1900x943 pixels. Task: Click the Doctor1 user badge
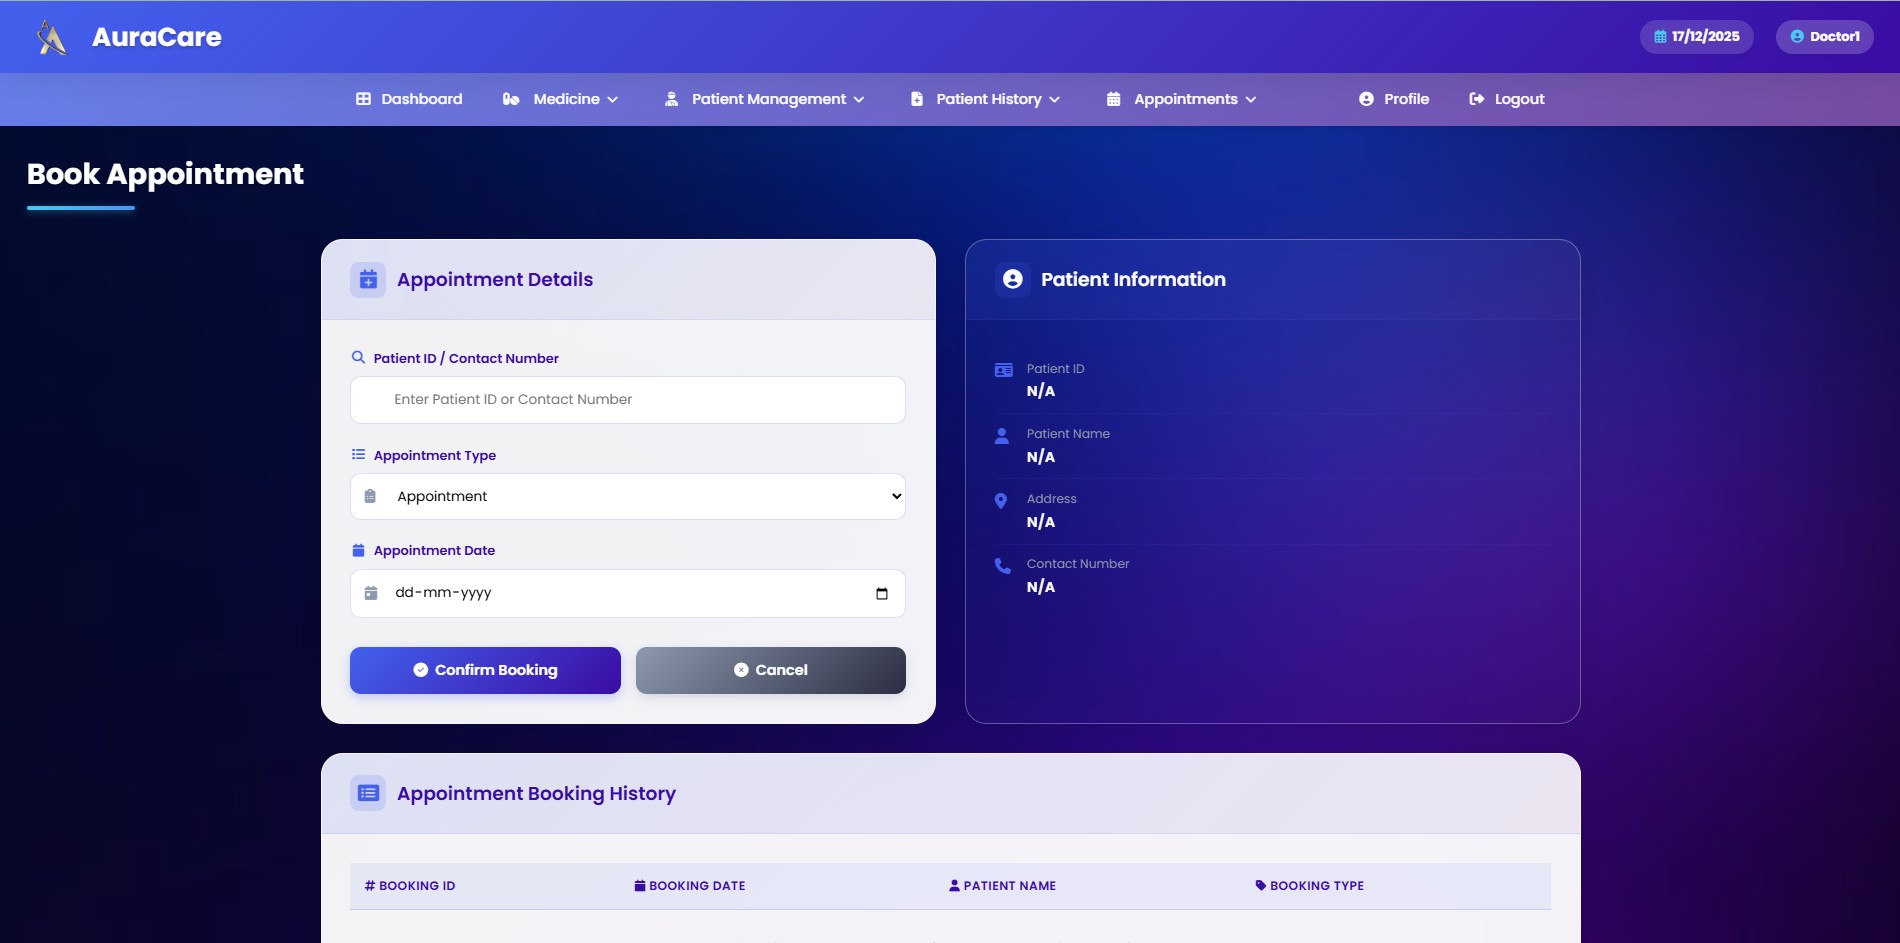pos(1824,37)
